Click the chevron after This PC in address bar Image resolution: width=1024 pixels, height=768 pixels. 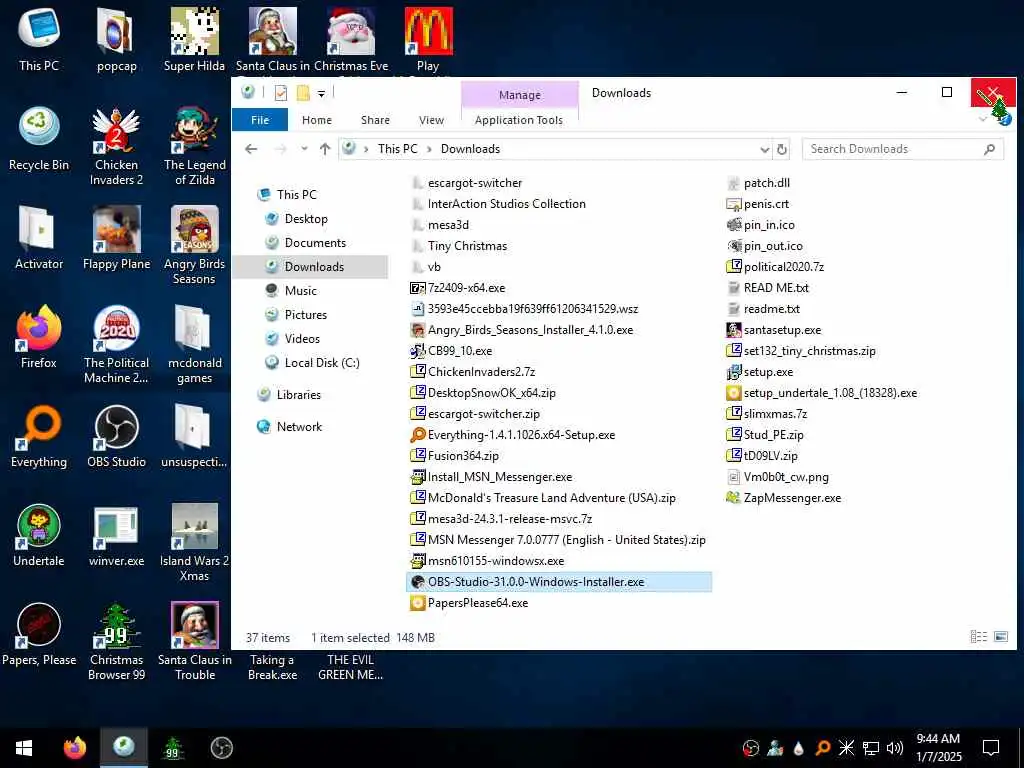[x=429, y=149]
